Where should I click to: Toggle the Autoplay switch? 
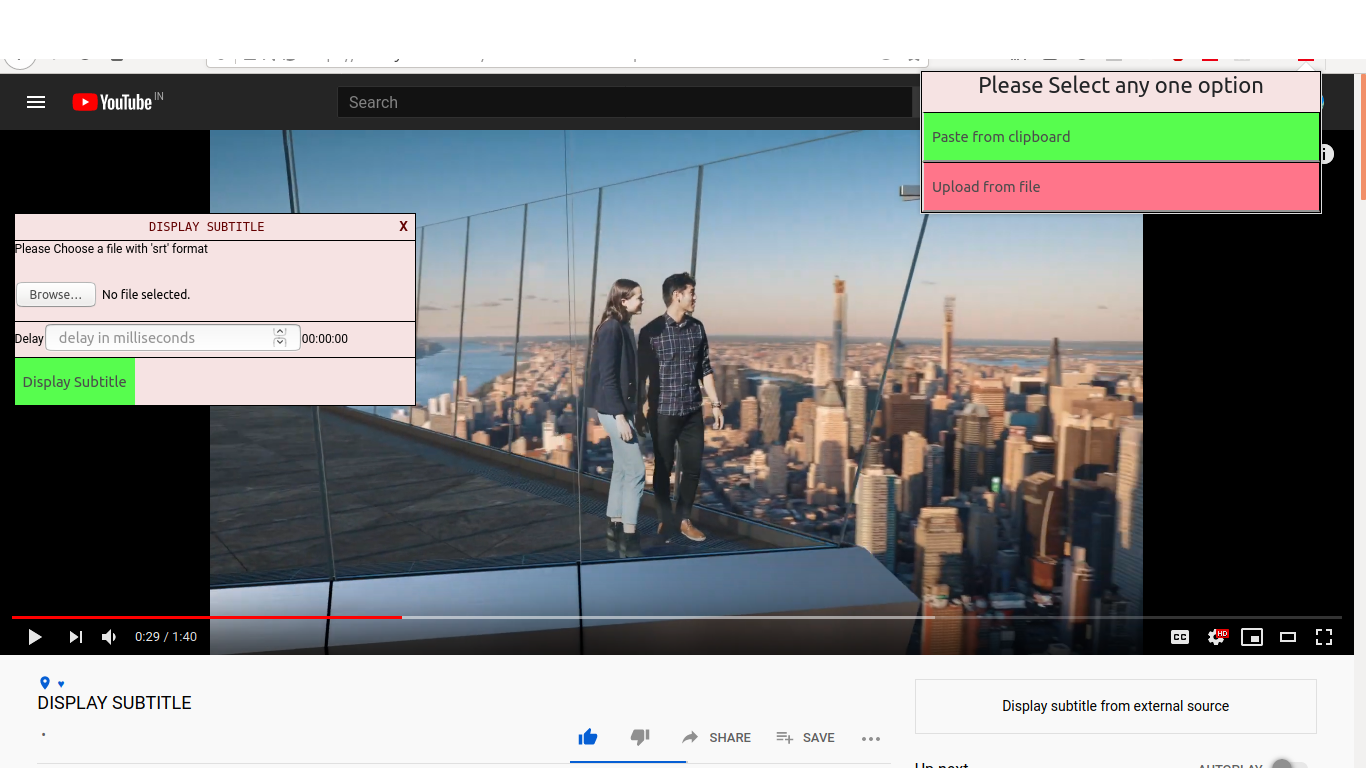click(x=1288, y=765)
